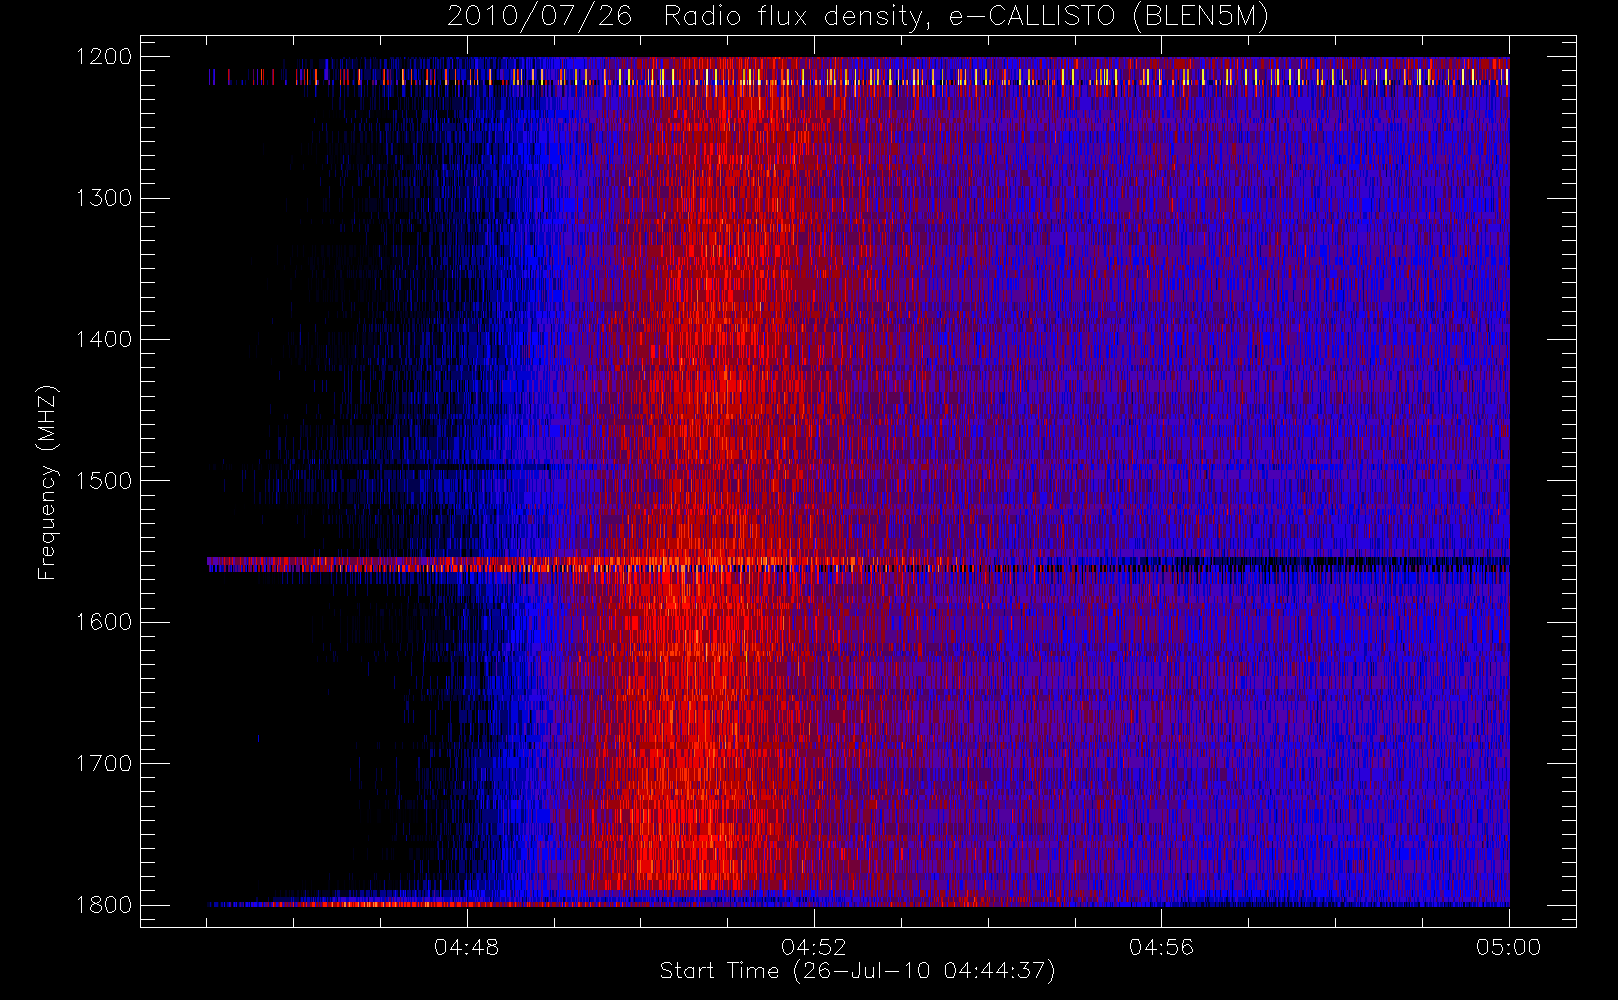
Task: Click the plot title '2010/07/26 Radio flux density, e-CALLISTO (BLEN5M)'
Action: tap(858, 17)
